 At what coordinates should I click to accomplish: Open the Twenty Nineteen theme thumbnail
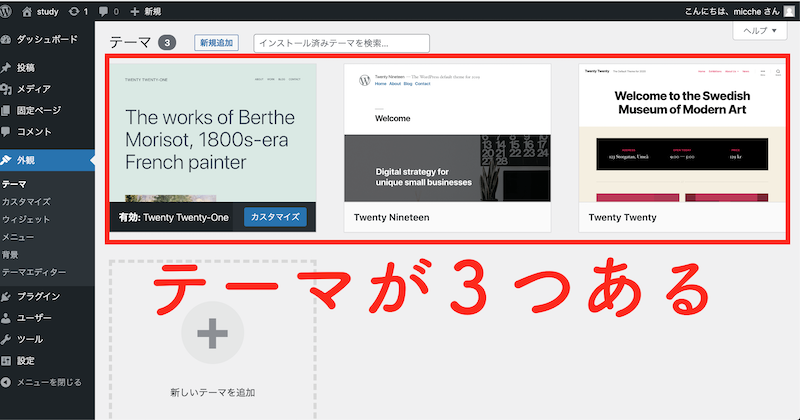click(447, 133)
